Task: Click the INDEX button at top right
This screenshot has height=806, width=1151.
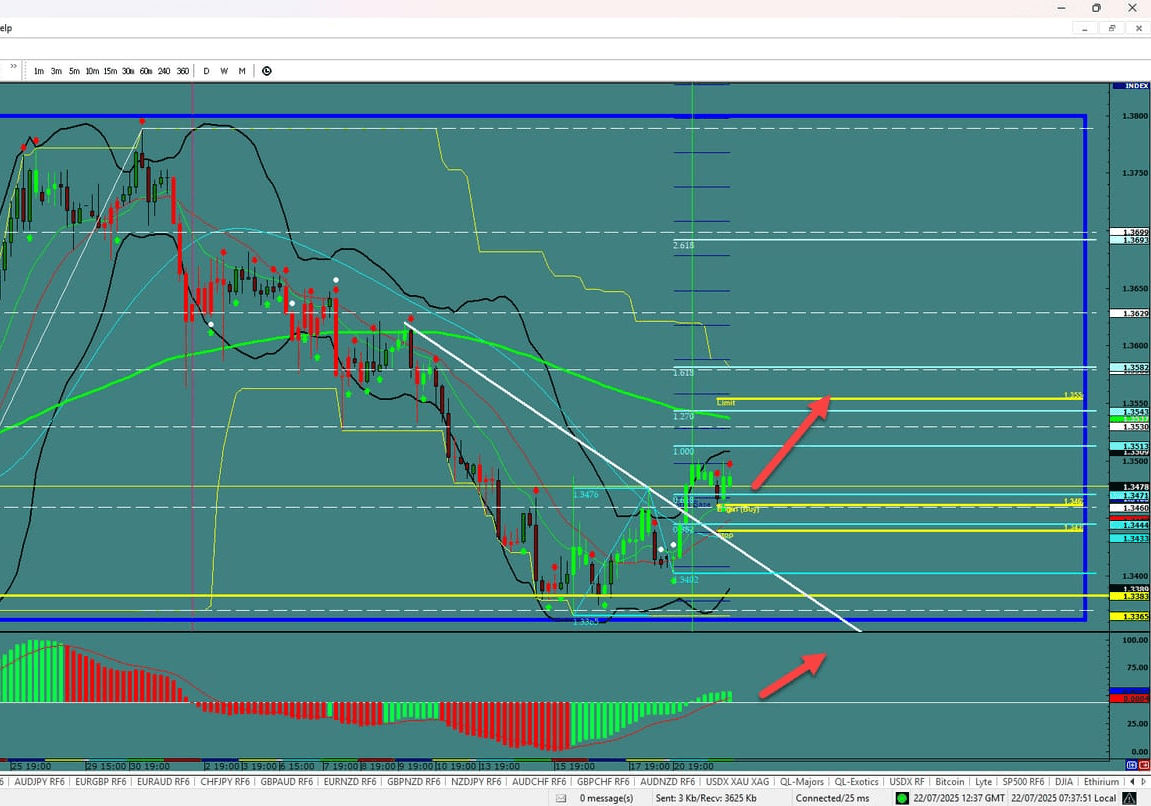Action: click(x=1130, y=85)
